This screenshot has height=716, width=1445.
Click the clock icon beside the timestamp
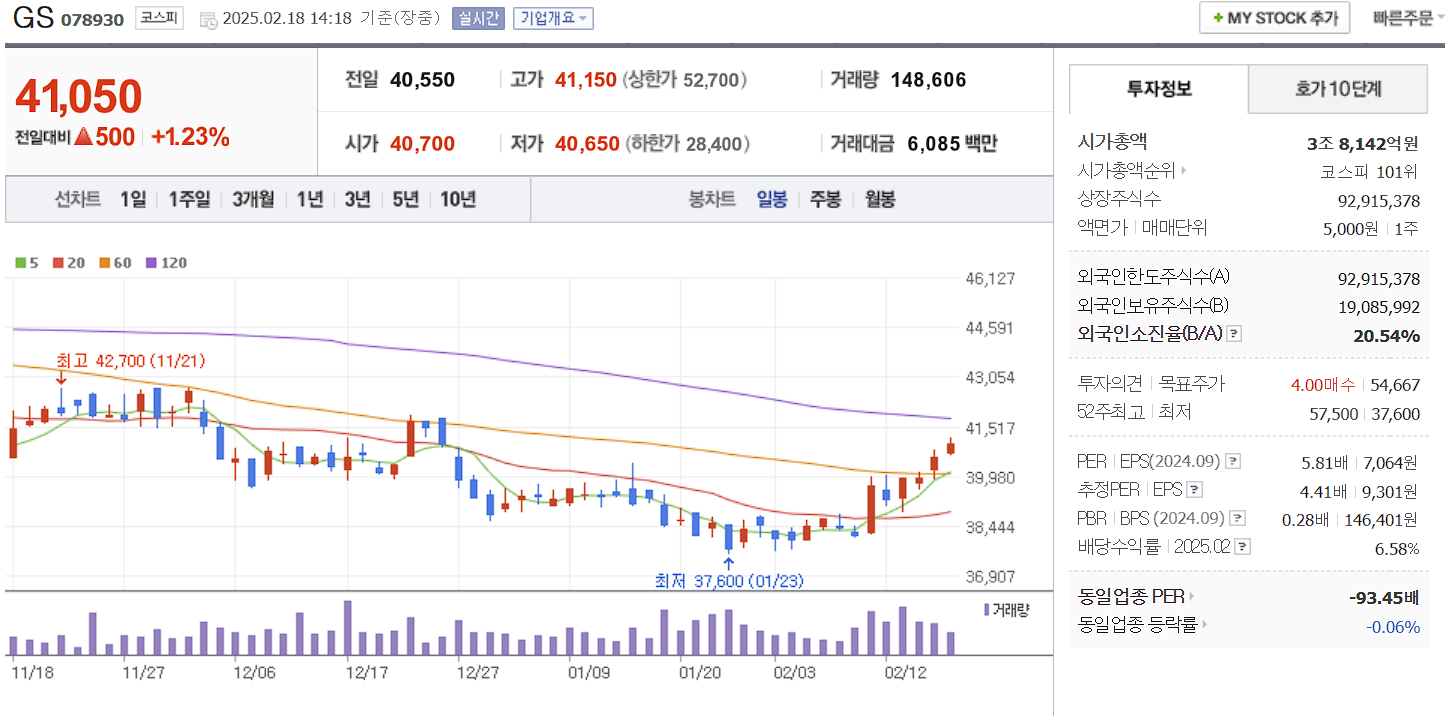pyautogui.click(x=207, y=18)
